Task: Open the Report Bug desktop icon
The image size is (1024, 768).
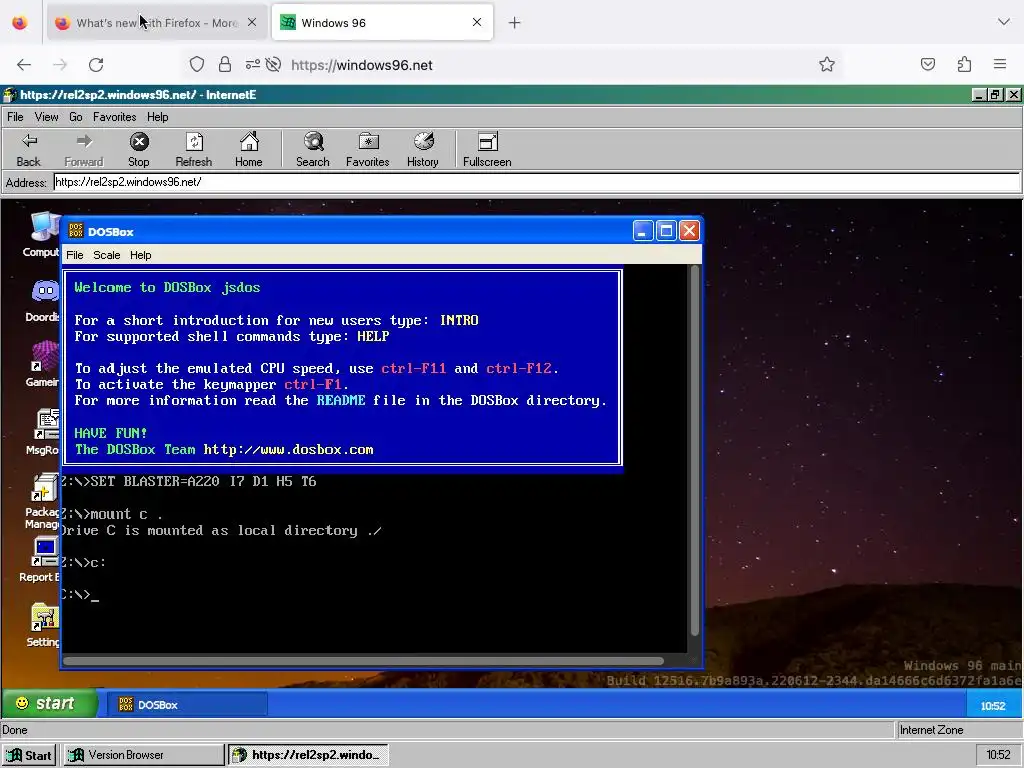Action: tap(40, 560)
